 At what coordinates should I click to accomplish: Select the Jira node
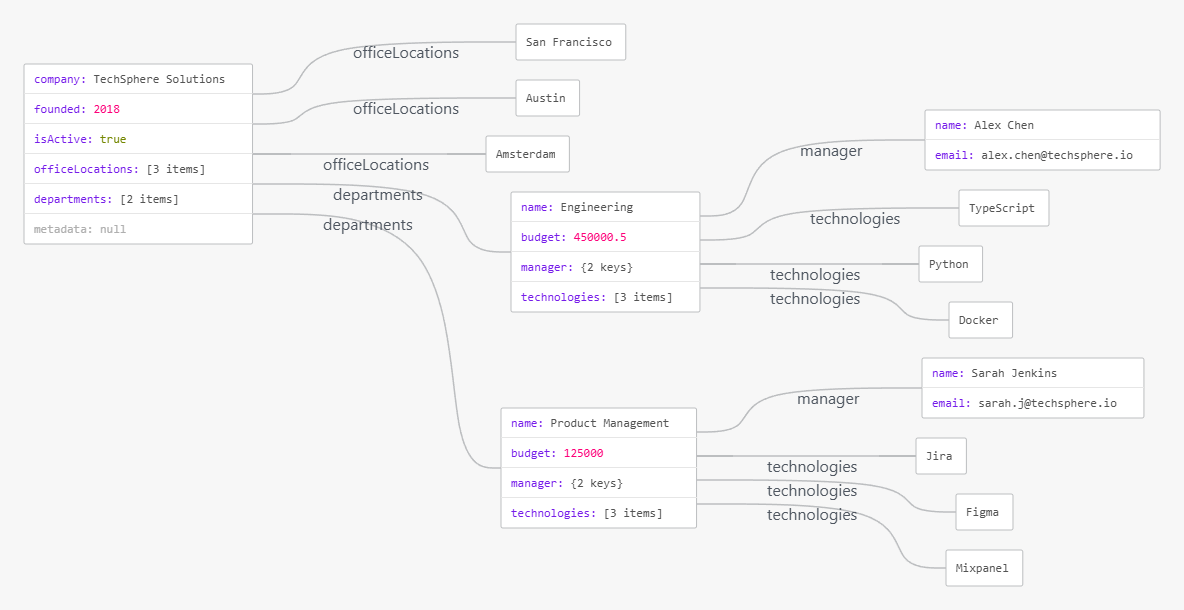point(941,456)
